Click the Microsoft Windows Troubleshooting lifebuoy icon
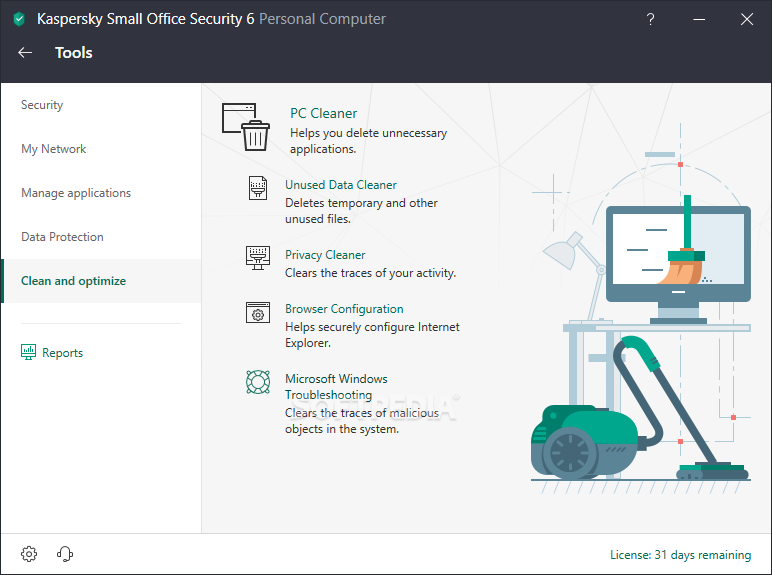Screen dimensions: 772x575 point(258,382)
